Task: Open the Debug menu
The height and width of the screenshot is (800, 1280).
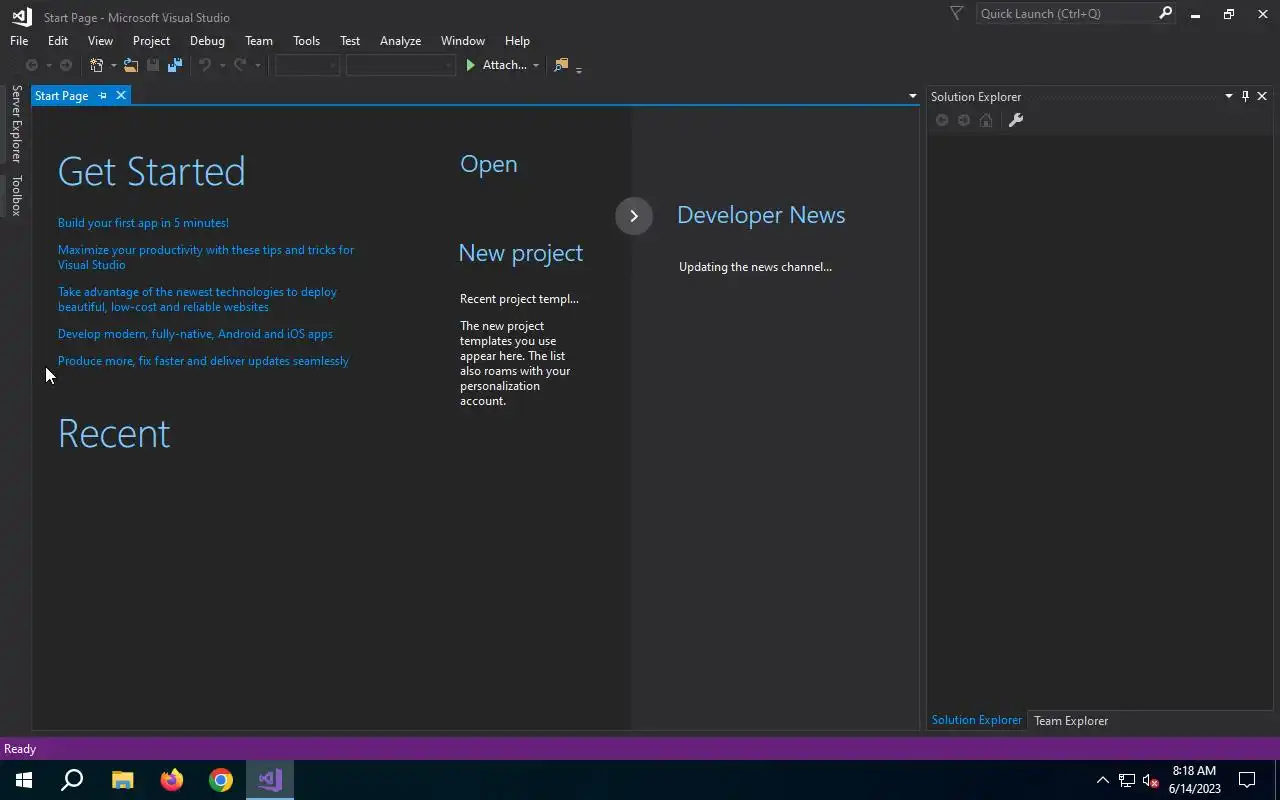Action: [207, 41]
